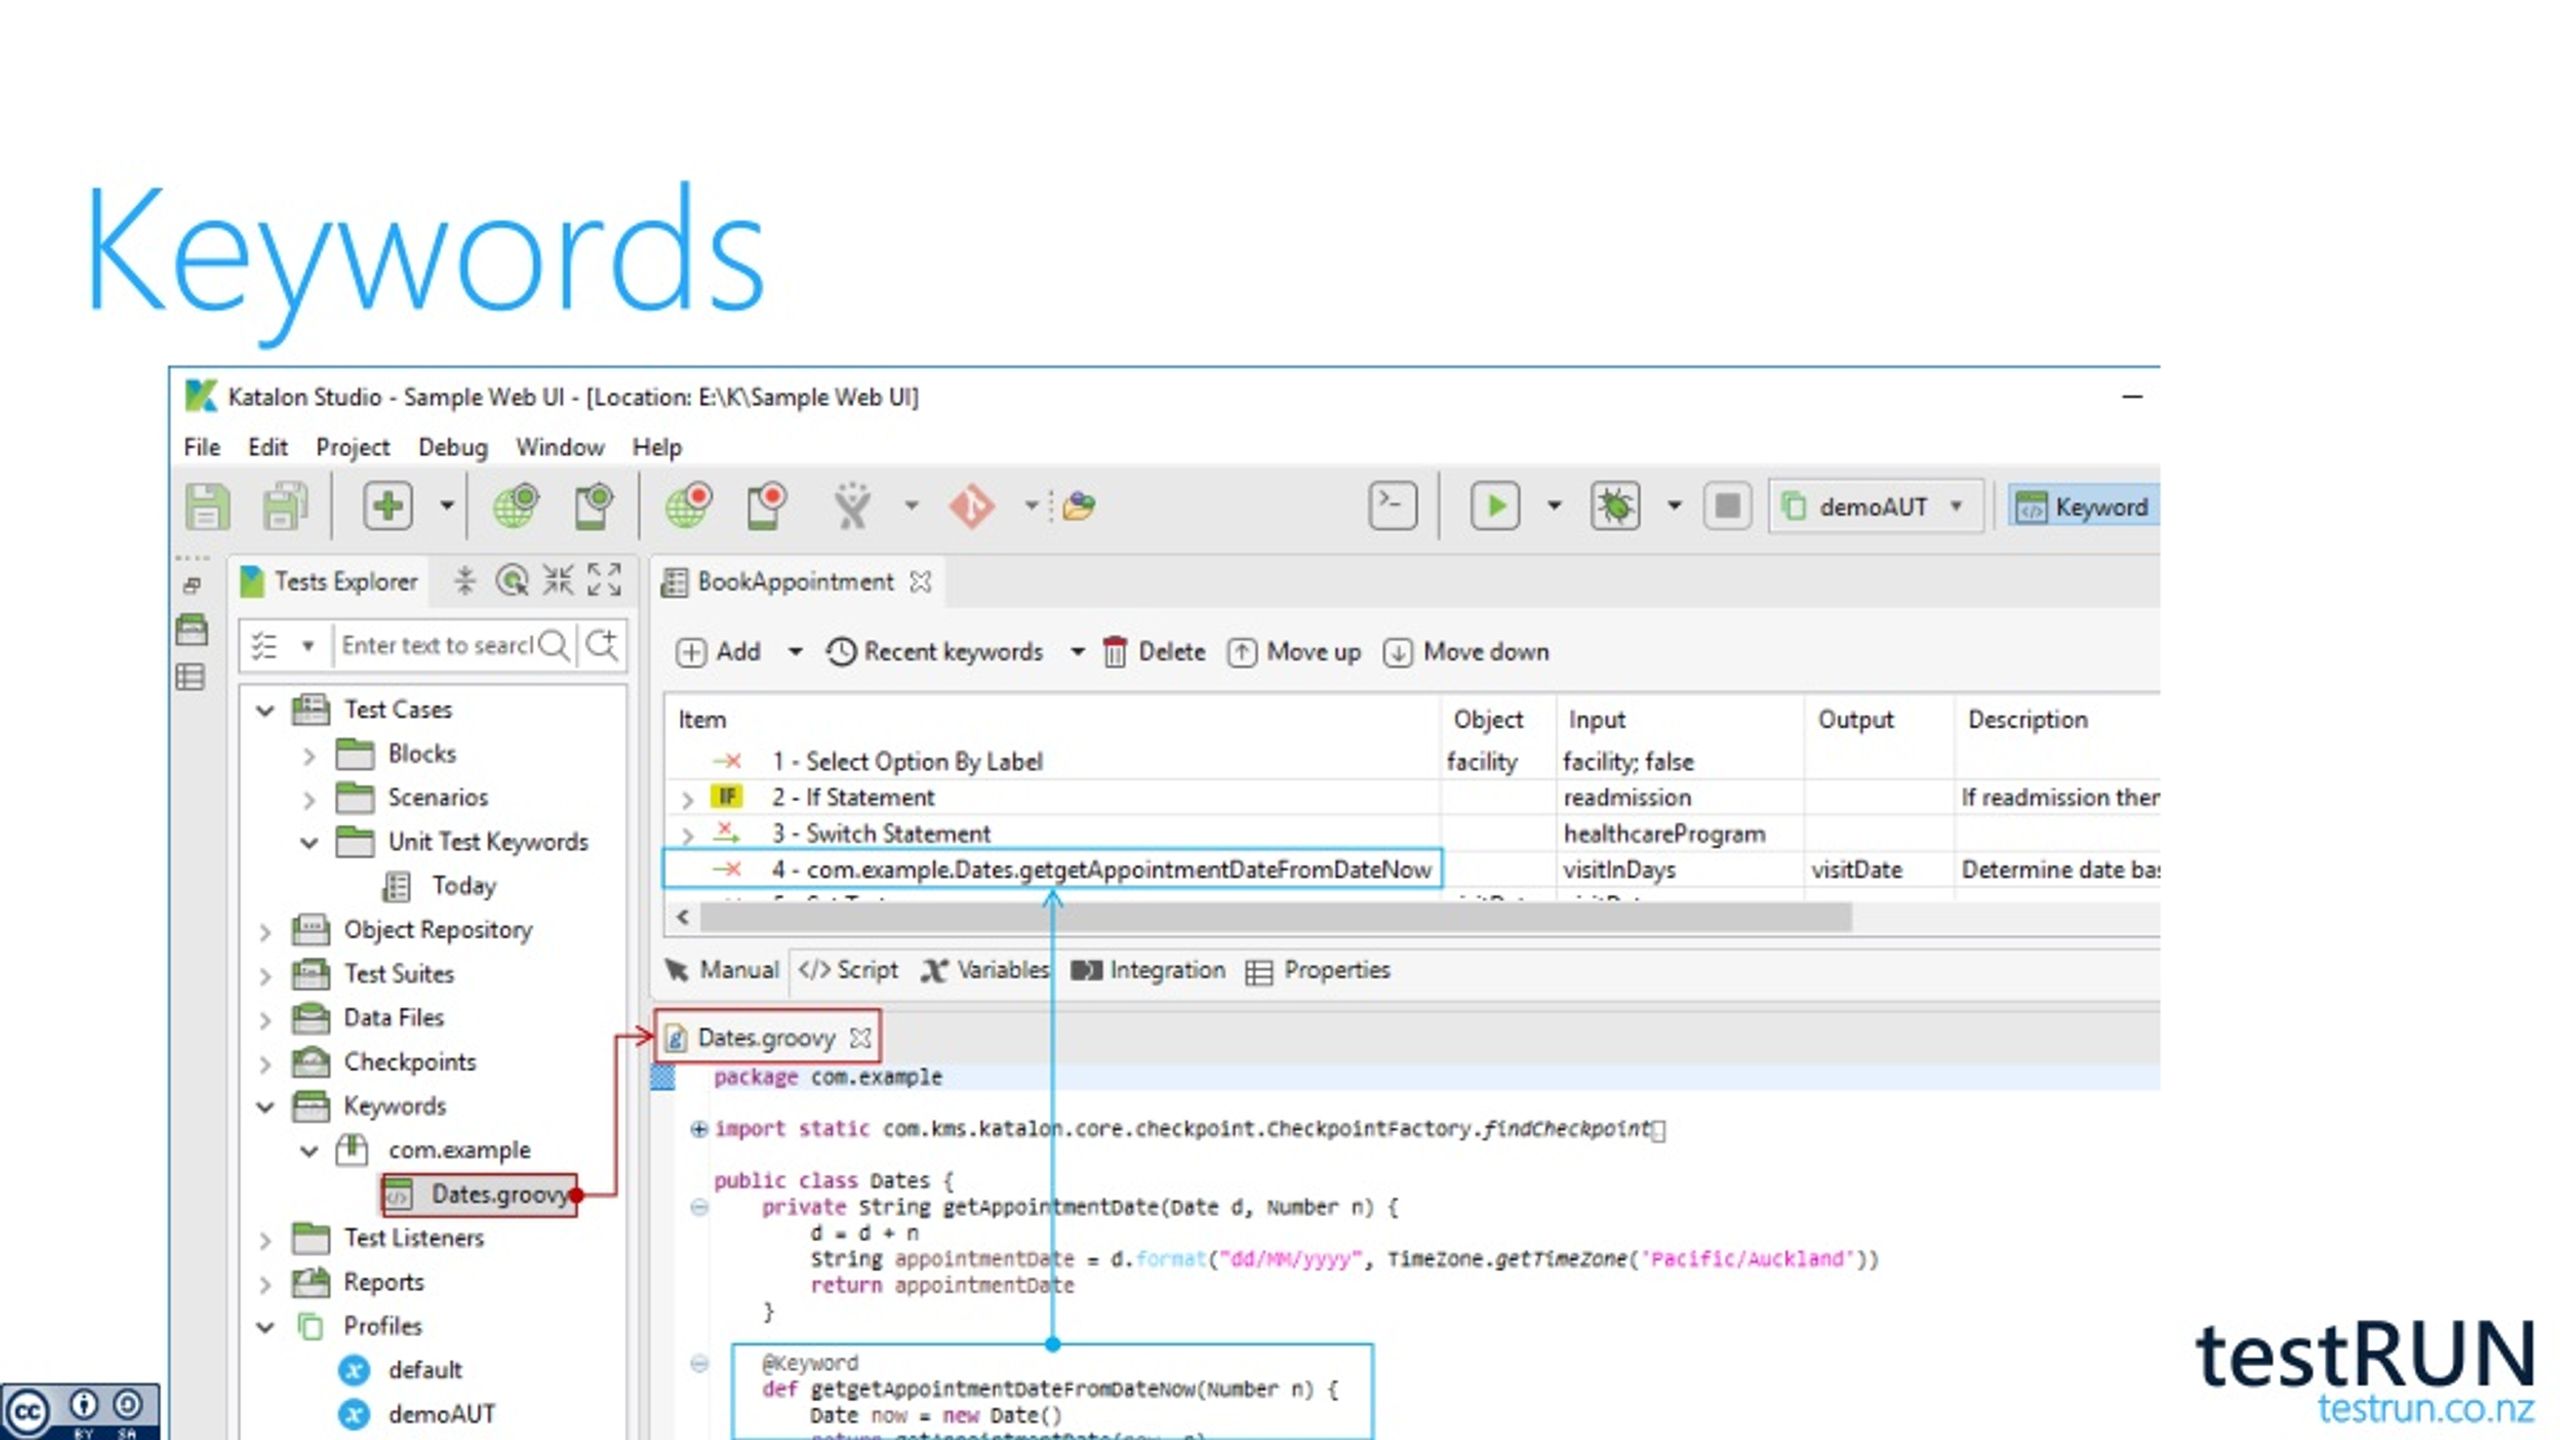Expand the Switch Statement step
Screen dimensions: 2560x1440
(687, 834)
